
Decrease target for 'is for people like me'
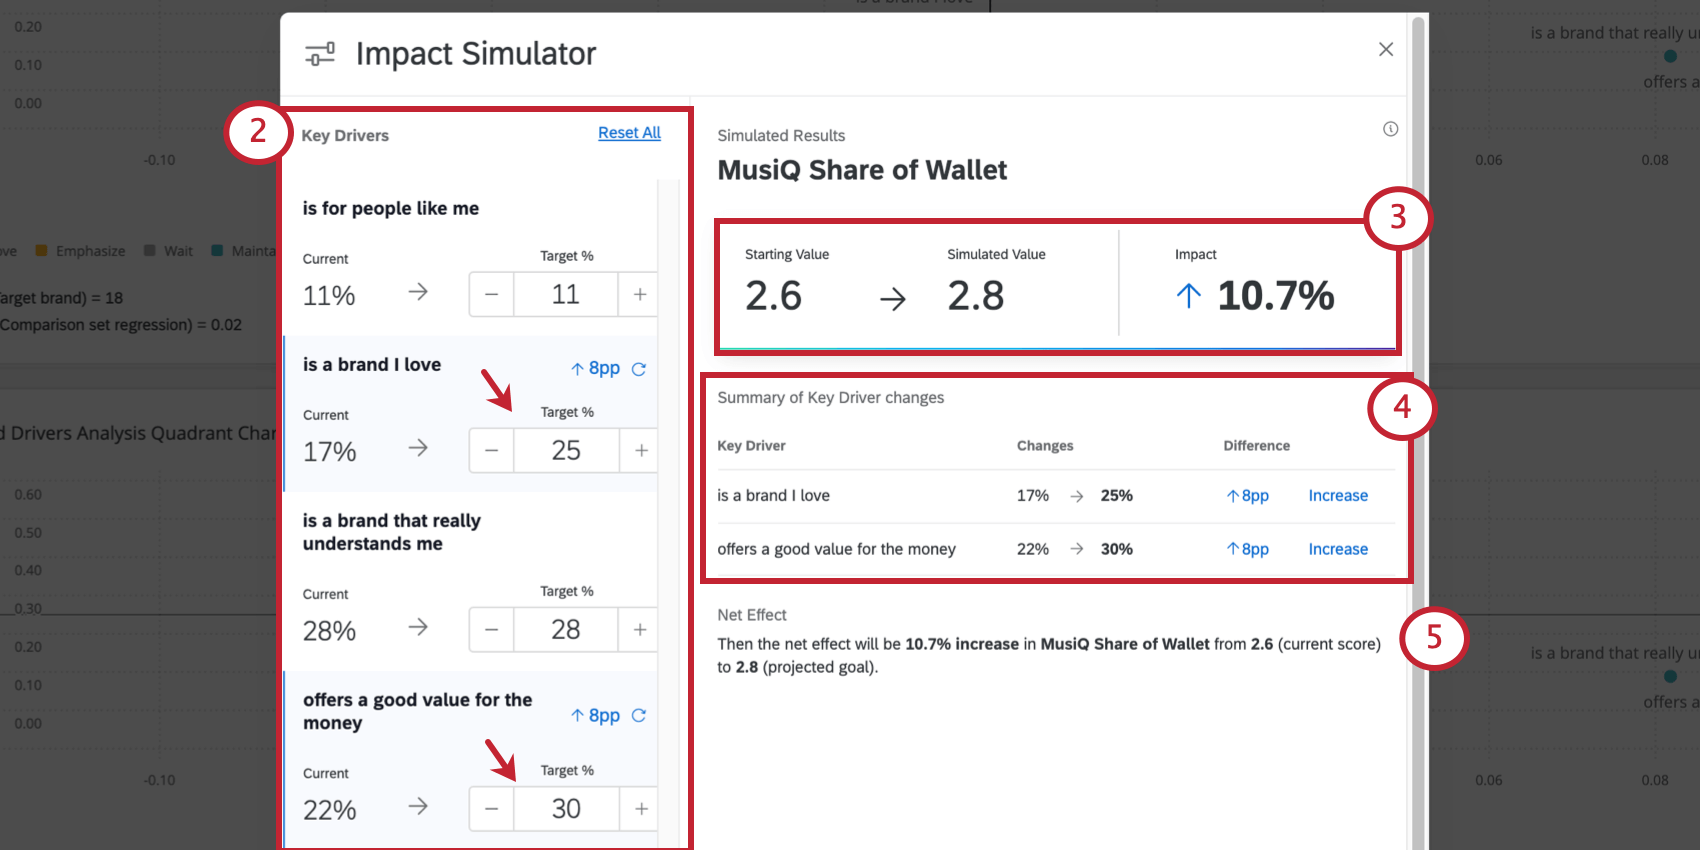(x=491, y=295)
